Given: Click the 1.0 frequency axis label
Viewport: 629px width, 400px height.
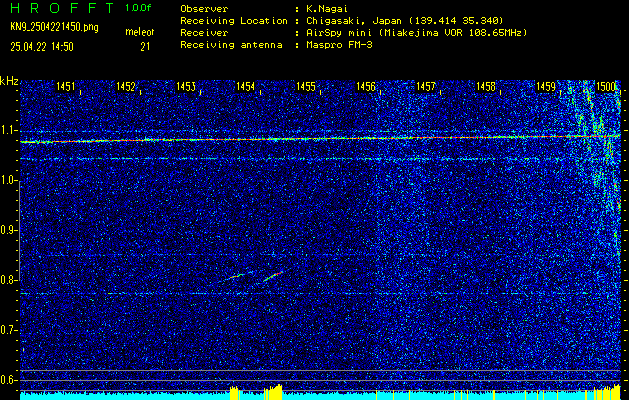Looking at the screenshot, I should click(7, 181).
